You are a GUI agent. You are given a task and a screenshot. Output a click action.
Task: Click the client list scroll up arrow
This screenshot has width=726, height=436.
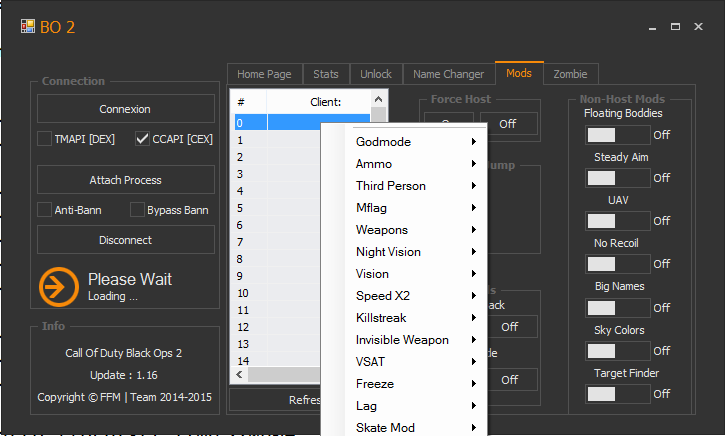[378, 99]
